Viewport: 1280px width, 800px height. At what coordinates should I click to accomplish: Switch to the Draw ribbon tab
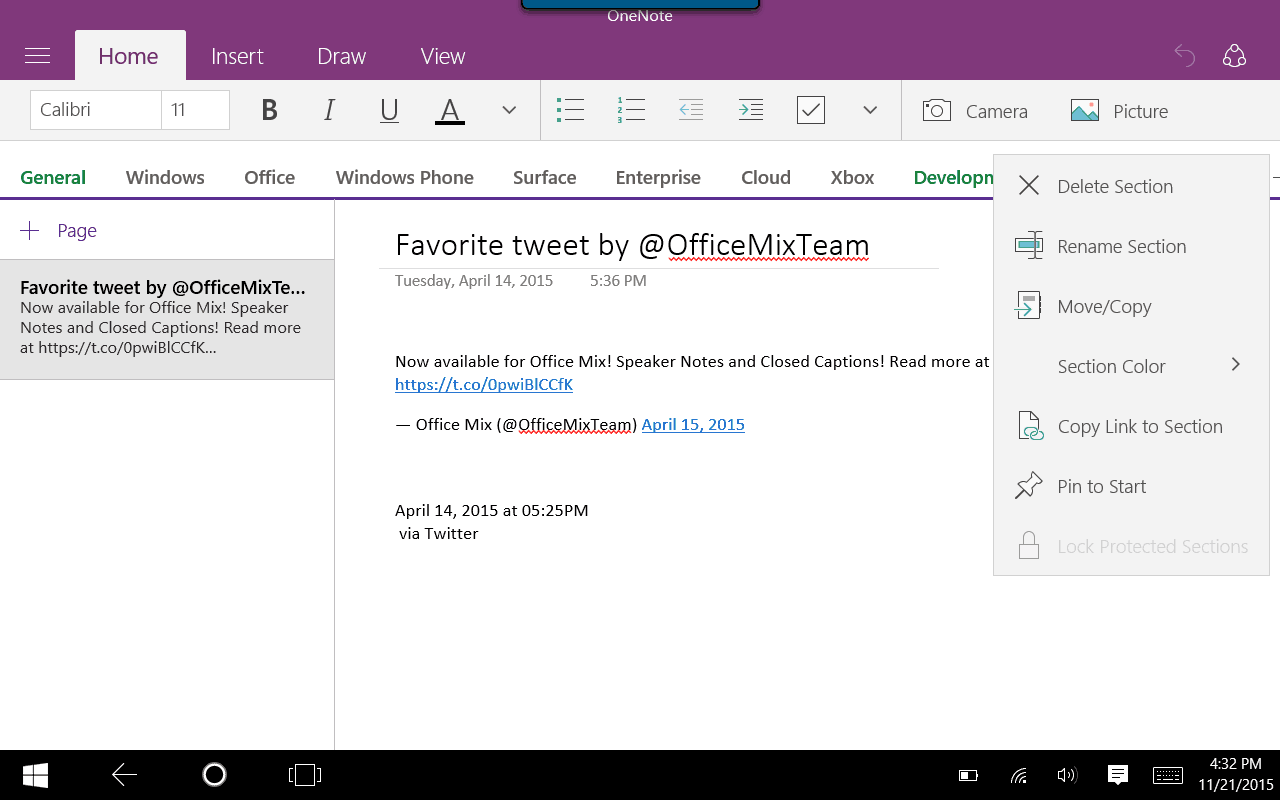coord(342,56)
